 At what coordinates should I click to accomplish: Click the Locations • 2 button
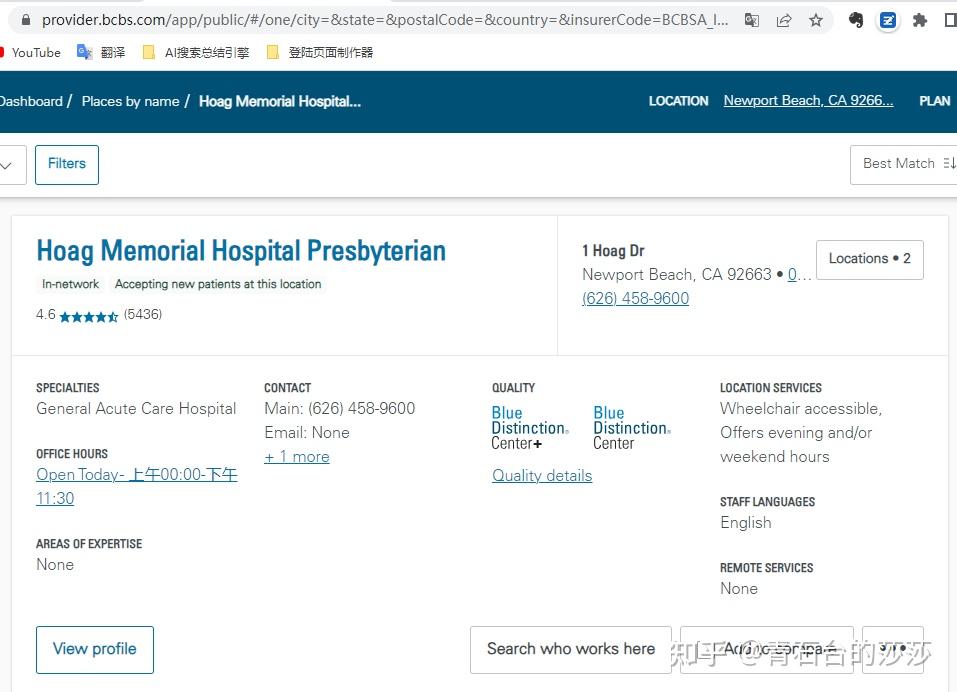point(869,259)
